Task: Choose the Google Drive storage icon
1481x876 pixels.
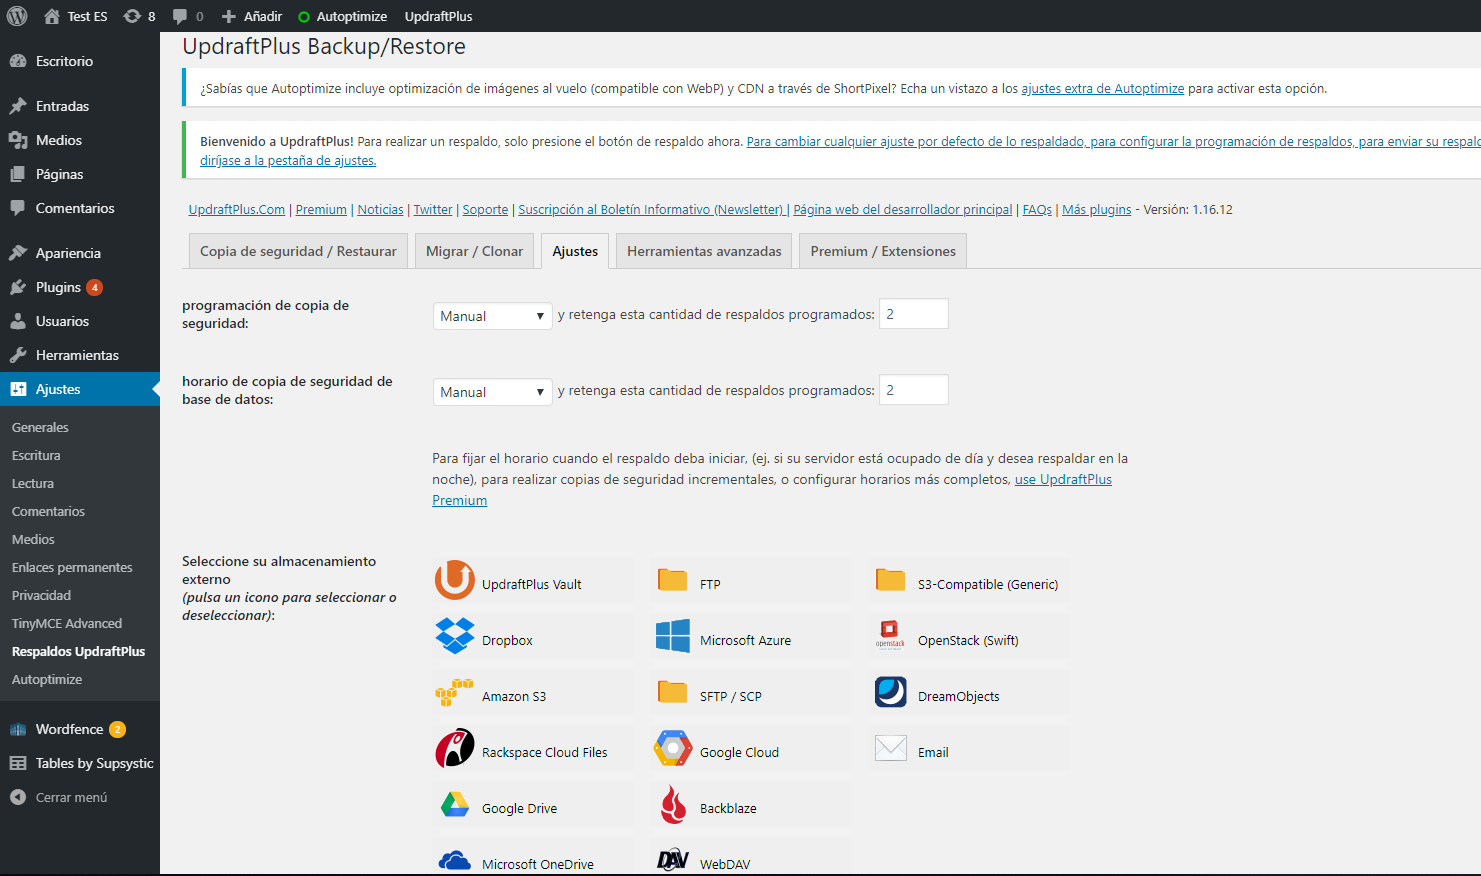Action: coord(455,805)
